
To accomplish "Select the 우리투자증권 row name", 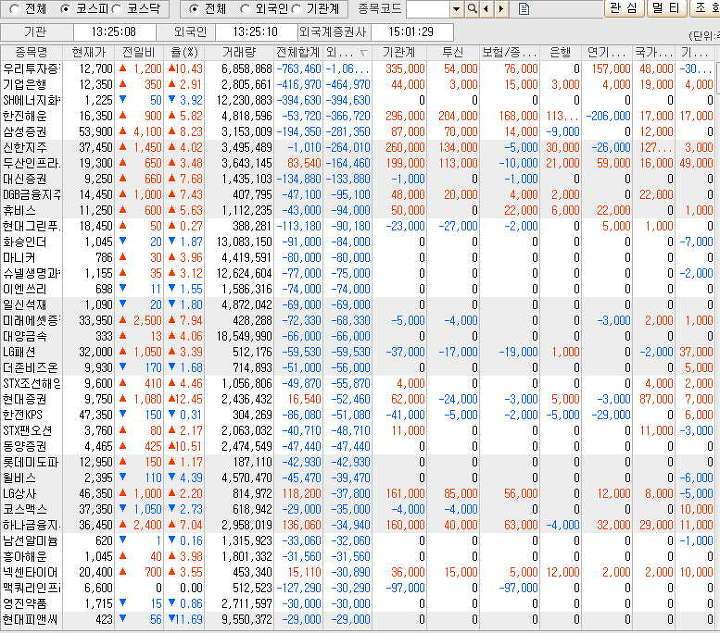I will pos(31,69).
